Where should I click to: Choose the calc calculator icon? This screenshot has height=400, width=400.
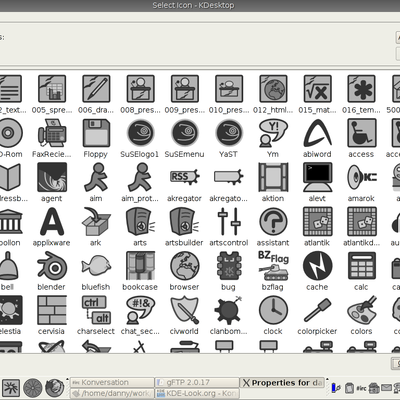click(x=361, y=266)
